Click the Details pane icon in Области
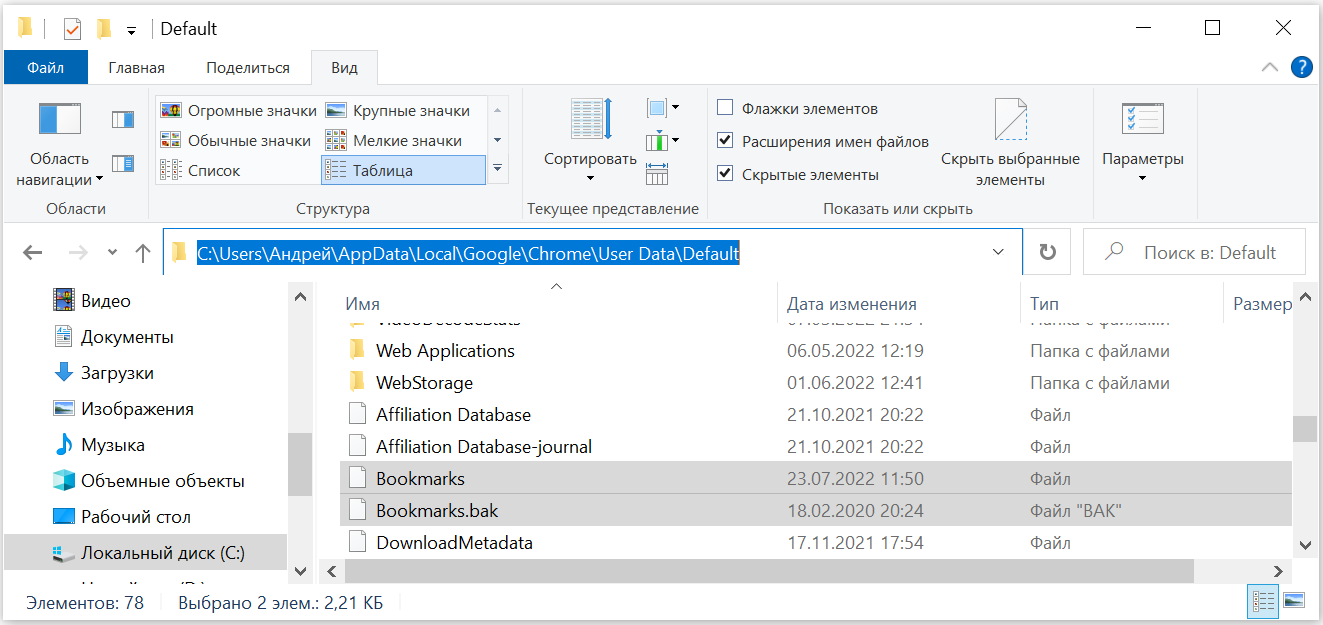 point(123,163)
